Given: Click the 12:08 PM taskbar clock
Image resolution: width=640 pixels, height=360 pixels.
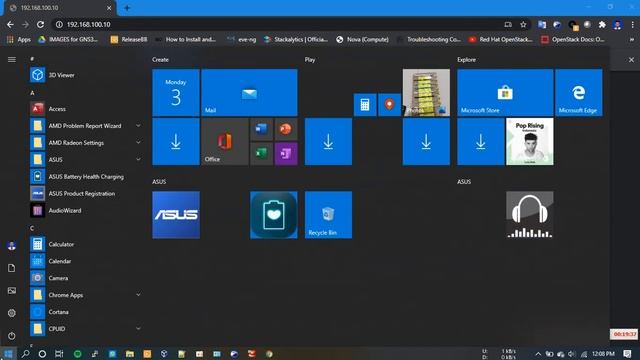Looking at the screenshot, I should pyautogui.click(x=603, y=354).
